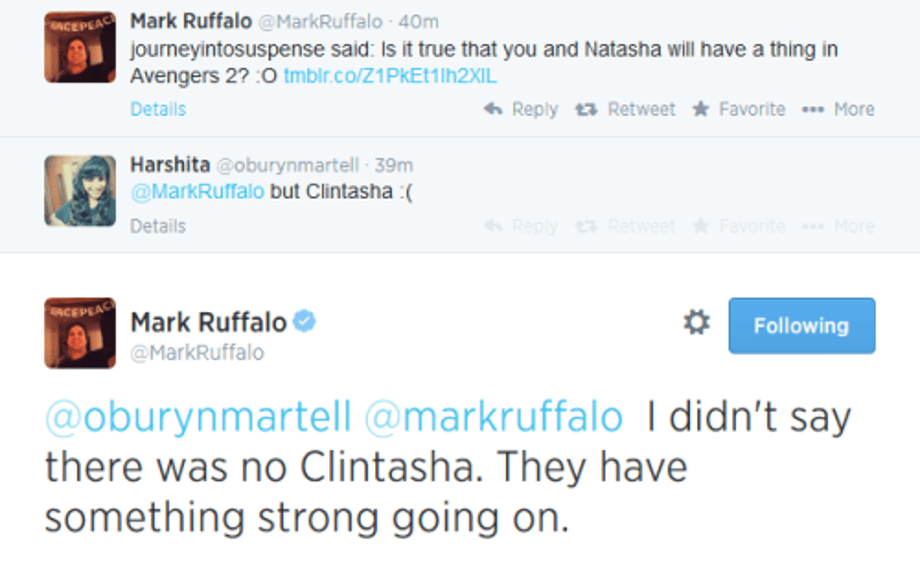Click Harshita's profile picture
Image resolution: width=920 pixels, height=564 pixels.
coord(80,190)
